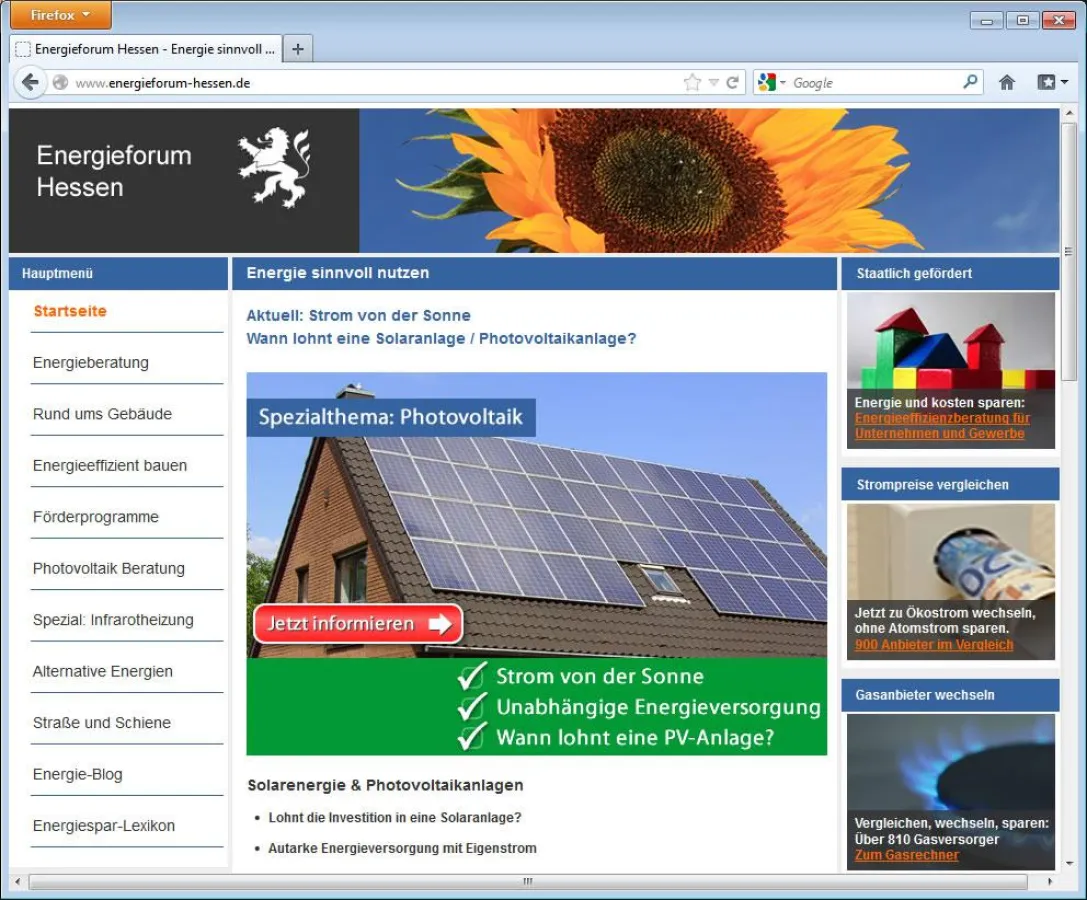The height and width of the screenshot is (900, 1087).
Task: Click the 900 Anbieter im Vergleich link
Action: [x=934, y=645]
